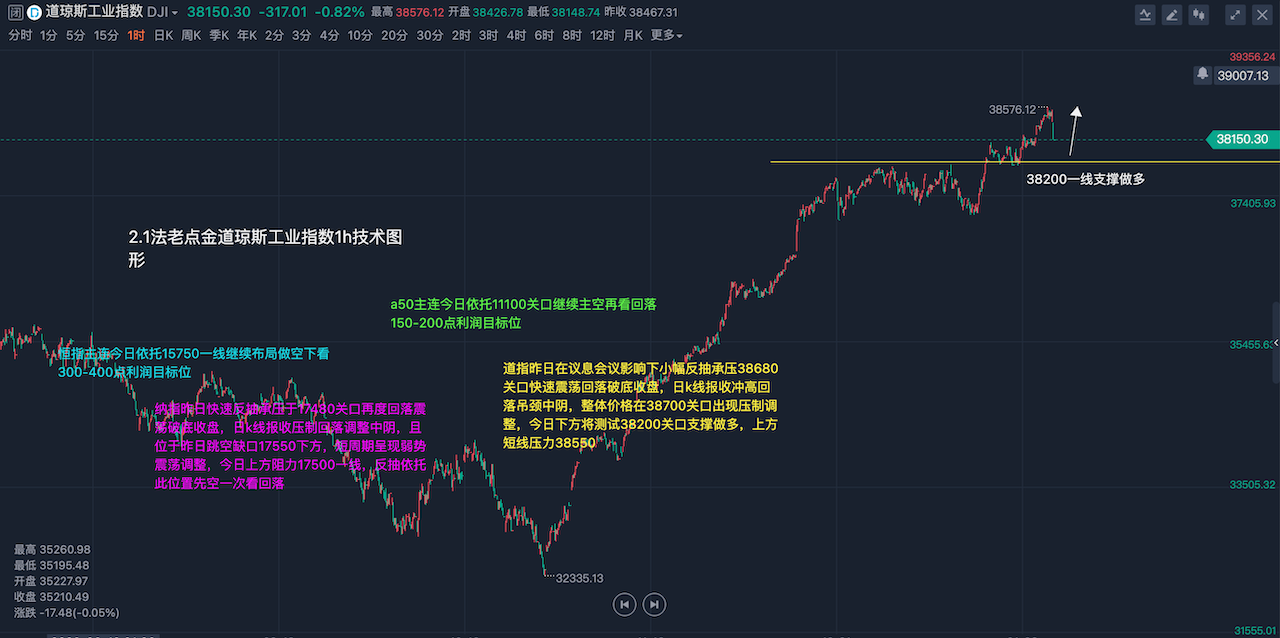Step to next bar playback button
1280x638 pixels.
point(654,604)
